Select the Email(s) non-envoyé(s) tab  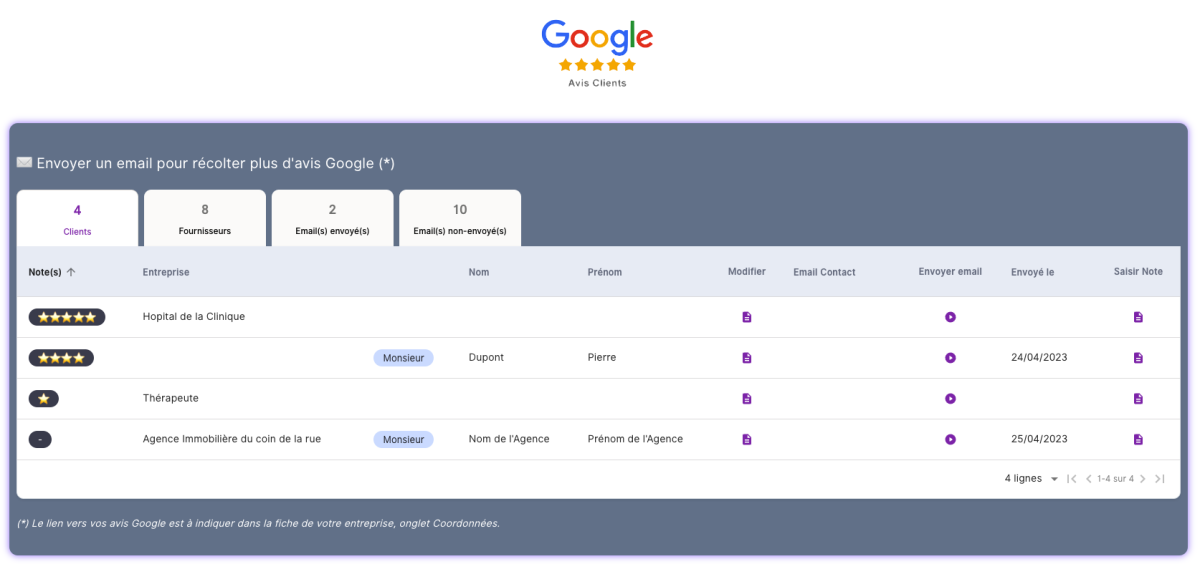[x=460, y=218]
